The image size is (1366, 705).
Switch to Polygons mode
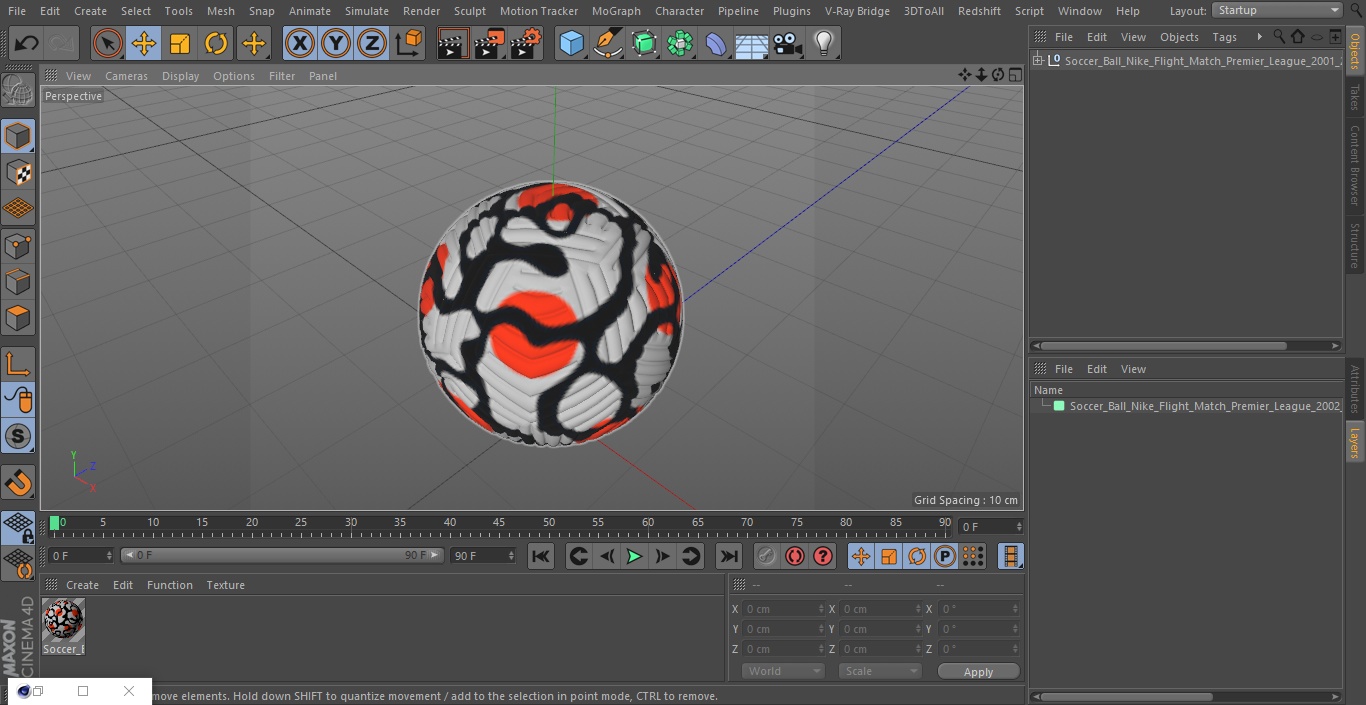pyautogui.click(x=18, y=319)
